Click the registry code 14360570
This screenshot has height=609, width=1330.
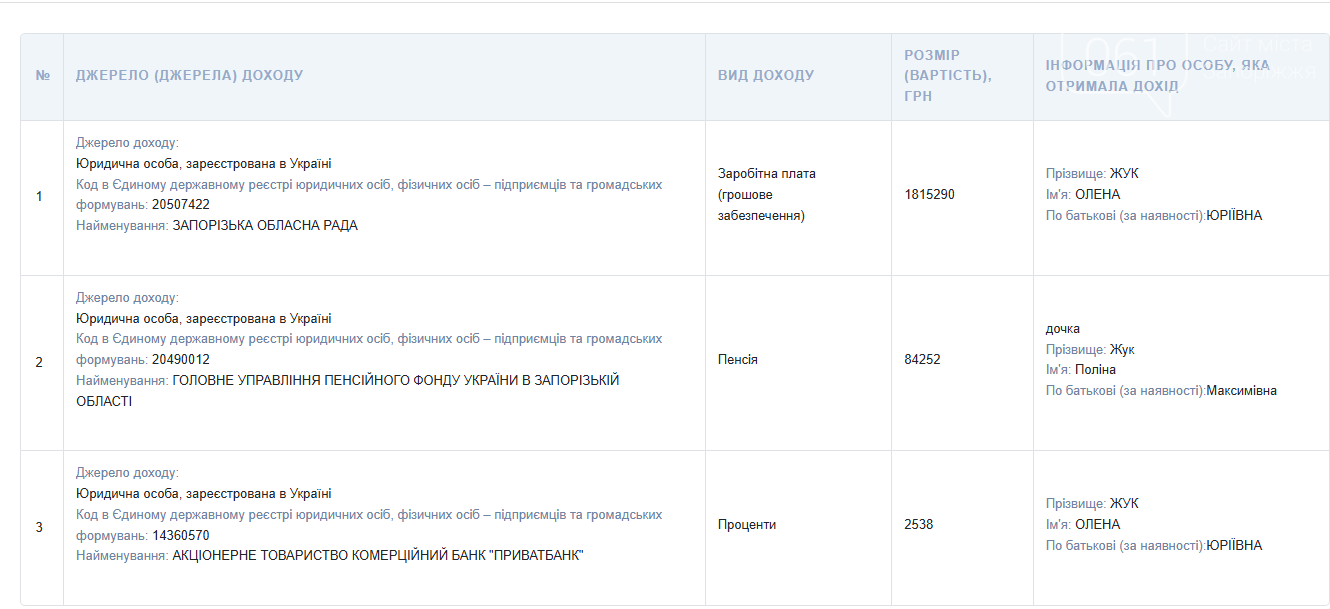click(x=180, y=535)
